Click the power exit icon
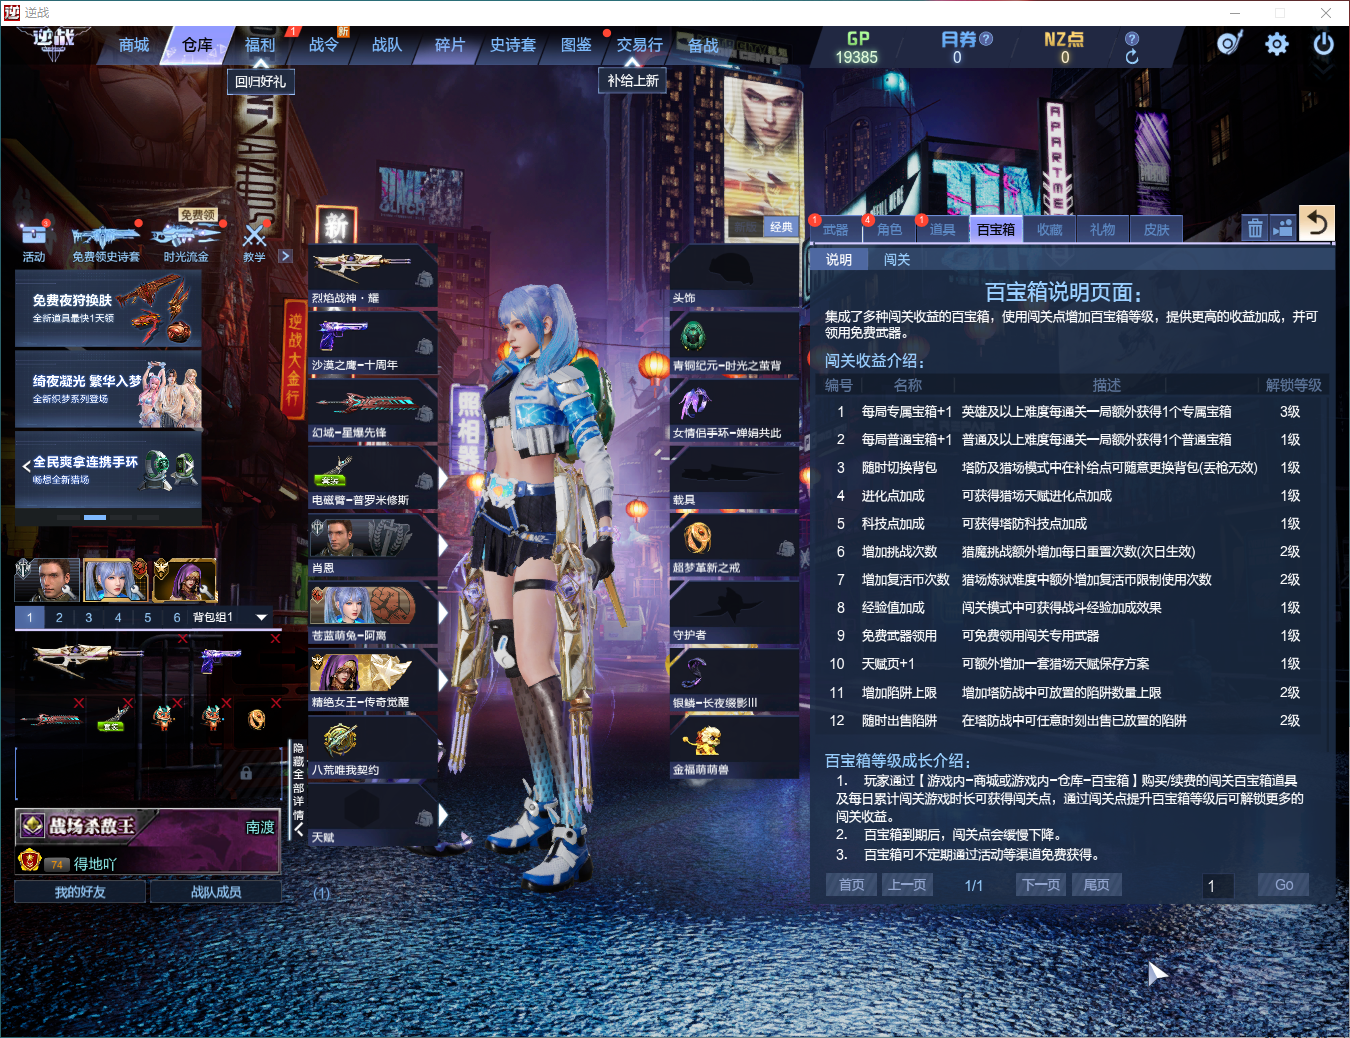 (x=1324, y=44)
